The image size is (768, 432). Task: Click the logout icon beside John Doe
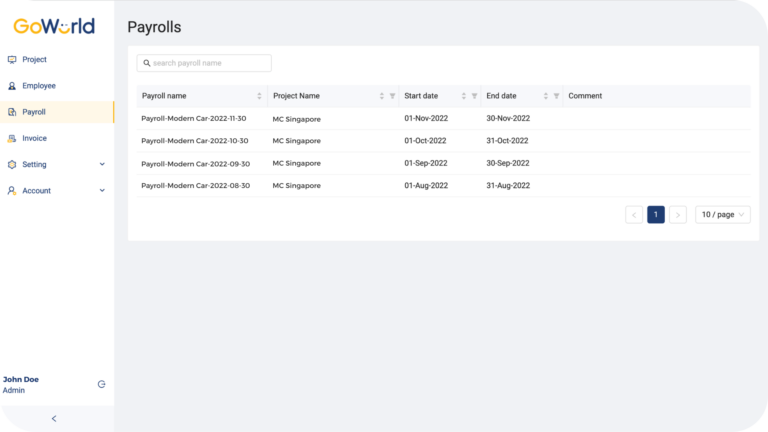point(101,384)
